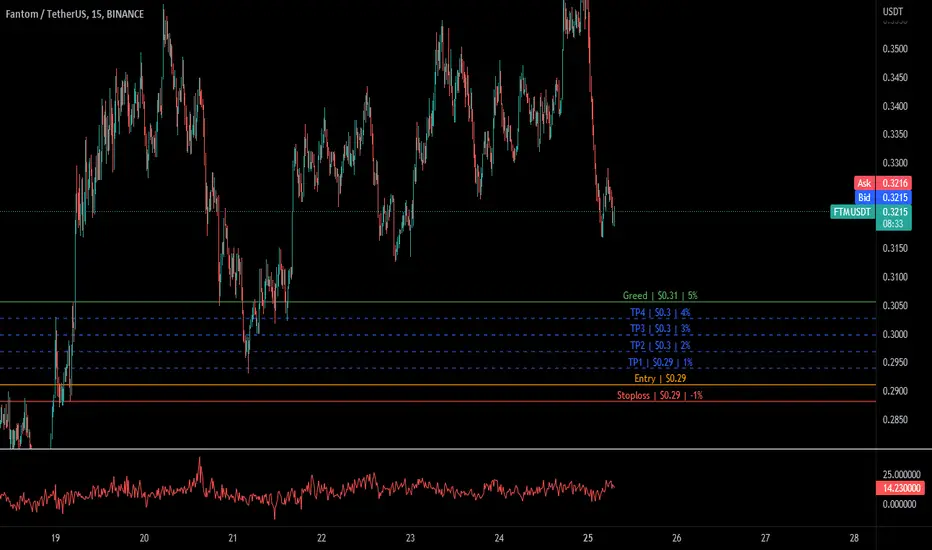Select the orange Entry | $0.29 label
The width and height of the screenshot is (932, 550).
coord(660,378)
